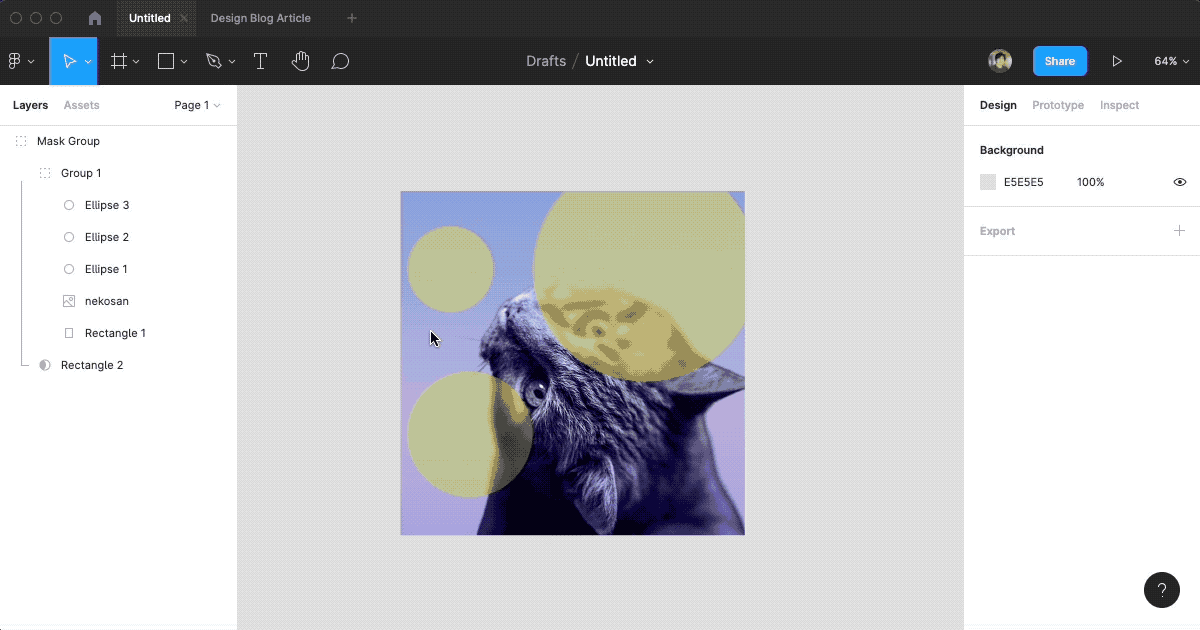Open the Page 1 pages dropdown
This screenshot has height=630, width=1200.
tap(197, 105)
